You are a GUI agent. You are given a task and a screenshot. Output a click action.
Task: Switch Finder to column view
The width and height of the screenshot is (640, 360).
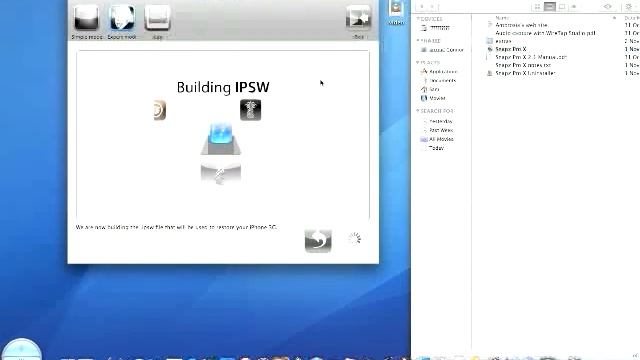point(562,7)
